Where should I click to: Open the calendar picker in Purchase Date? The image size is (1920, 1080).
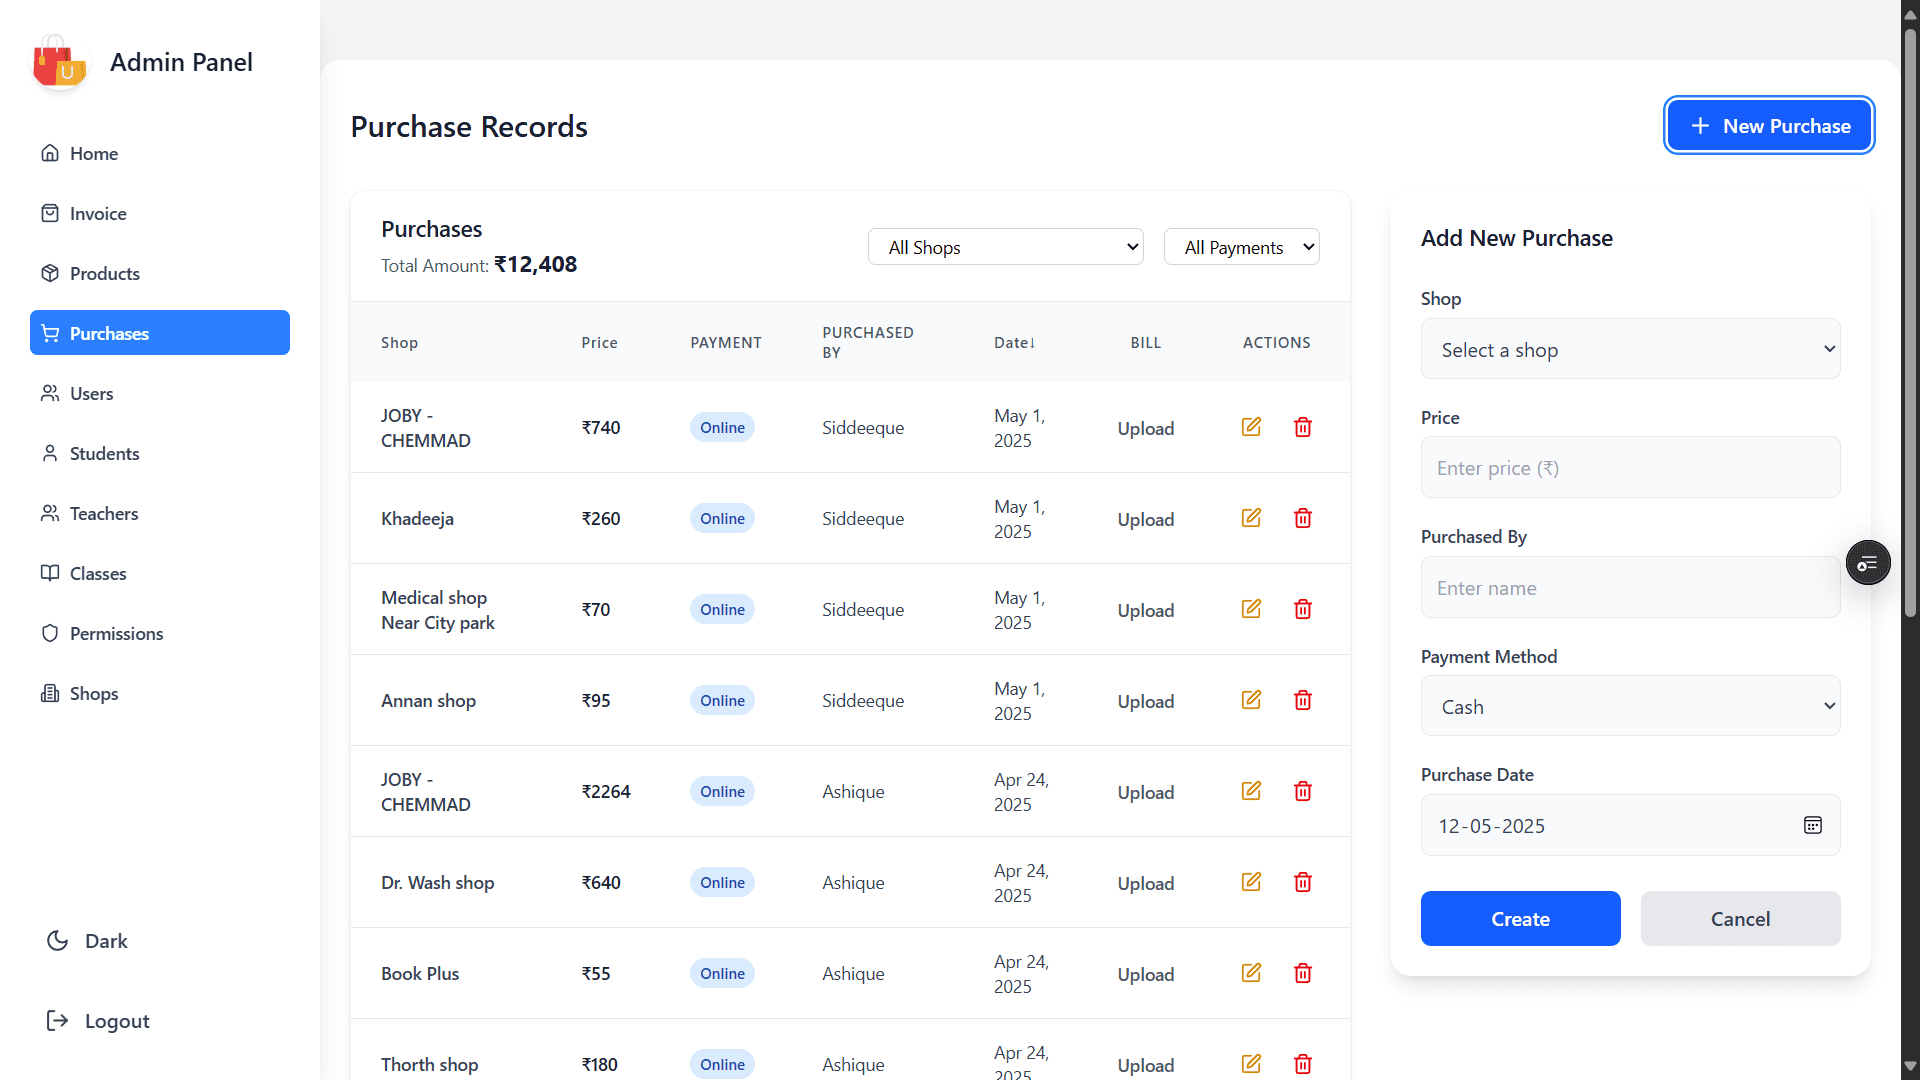click(1812, 825)
